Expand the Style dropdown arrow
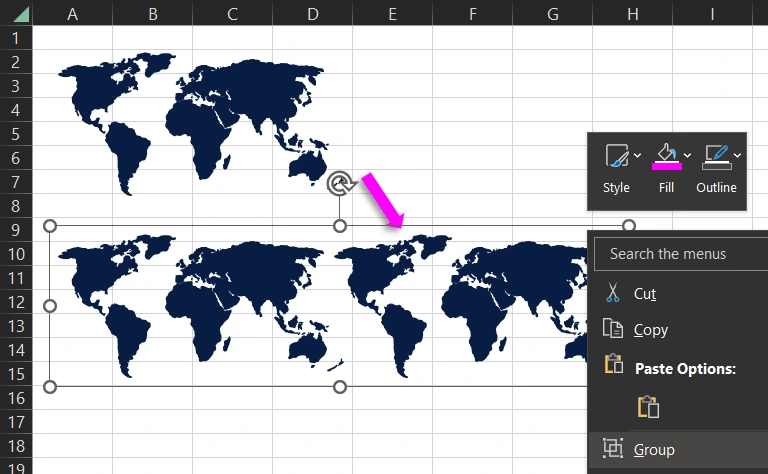This screenshot has height=474, width=768. click(637, 156)
